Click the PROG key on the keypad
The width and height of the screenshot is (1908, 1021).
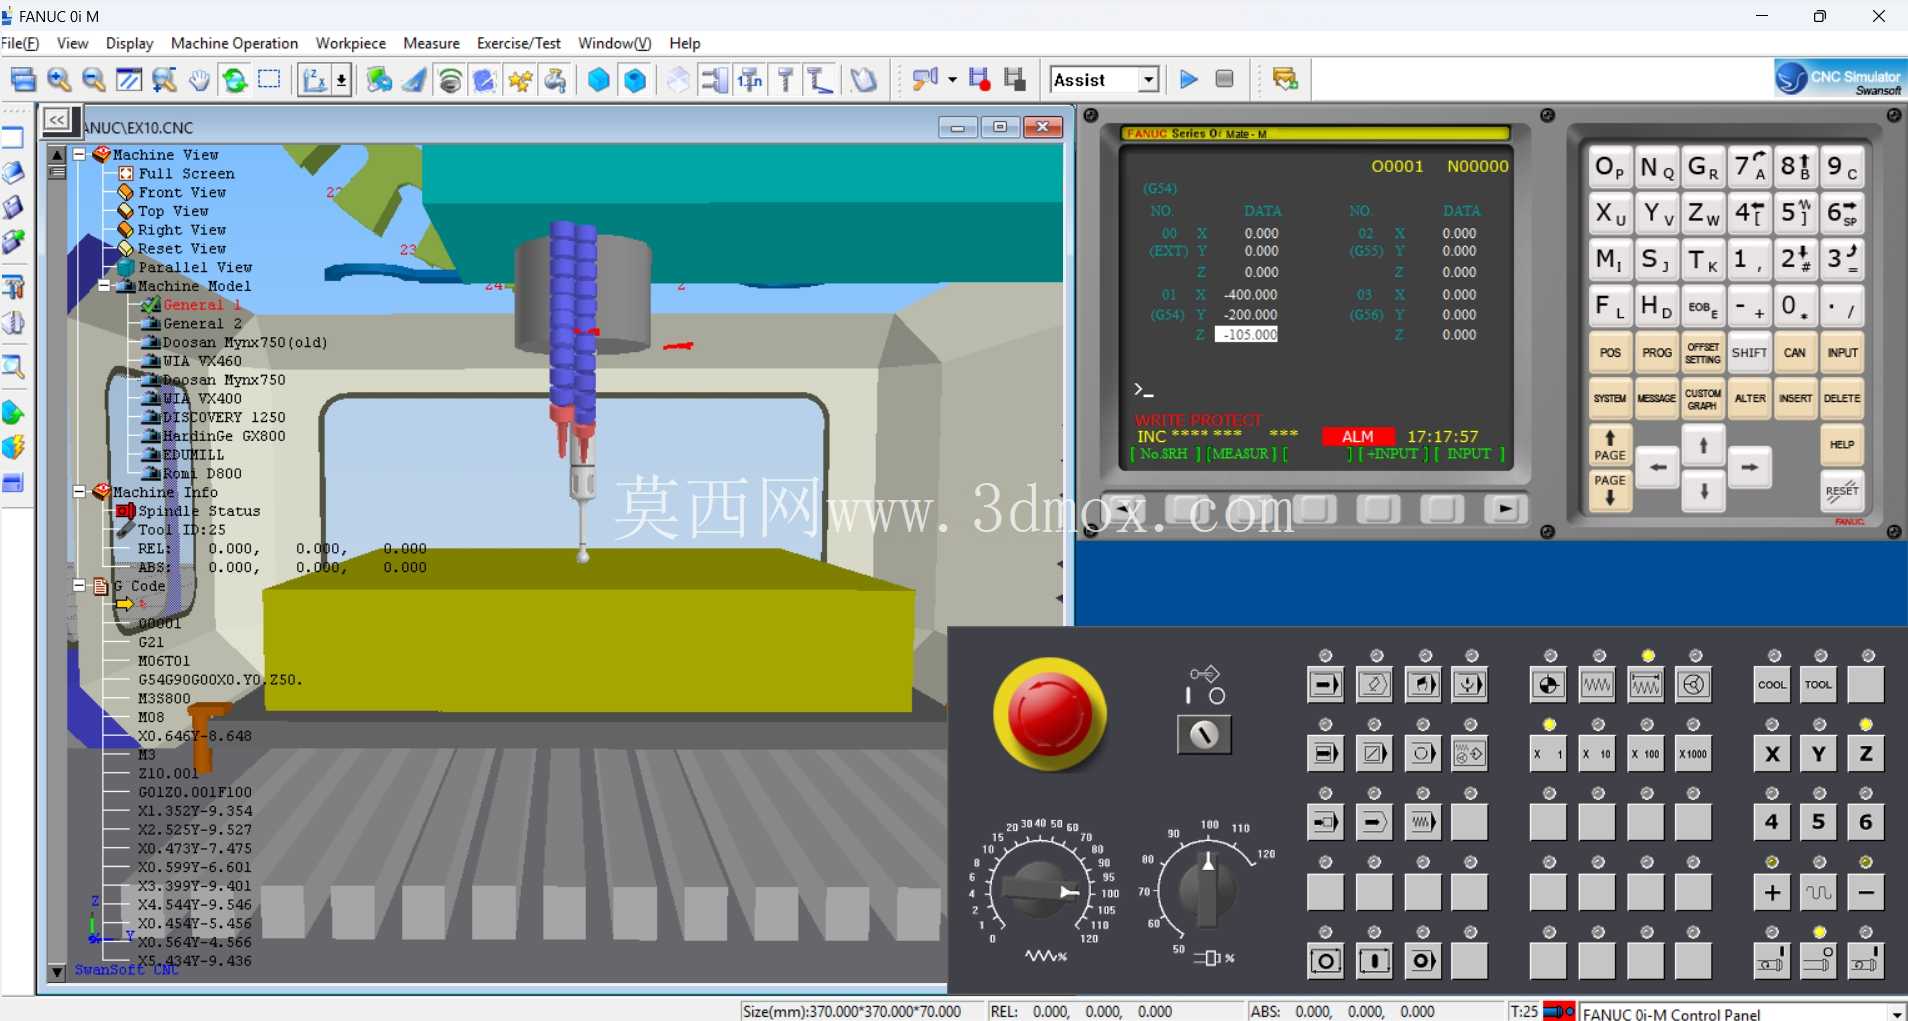[1657, 353]
